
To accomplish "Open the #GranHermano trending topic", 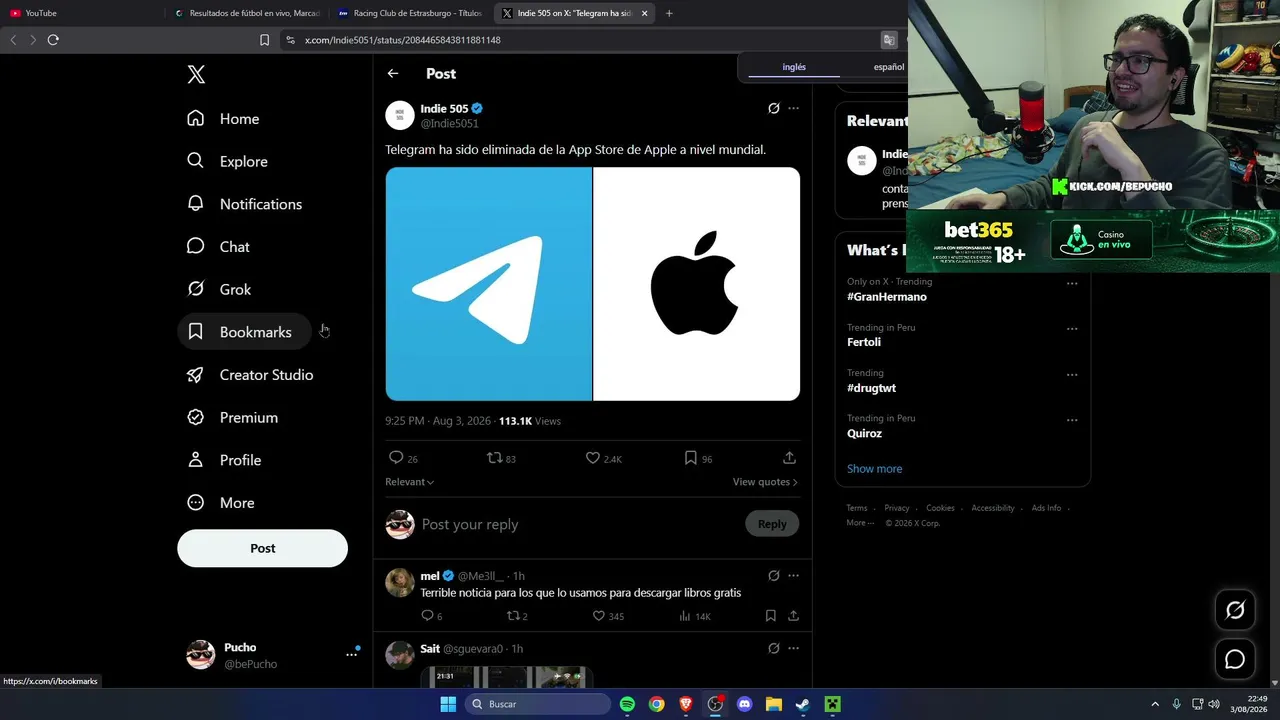I will click(887, 297).
